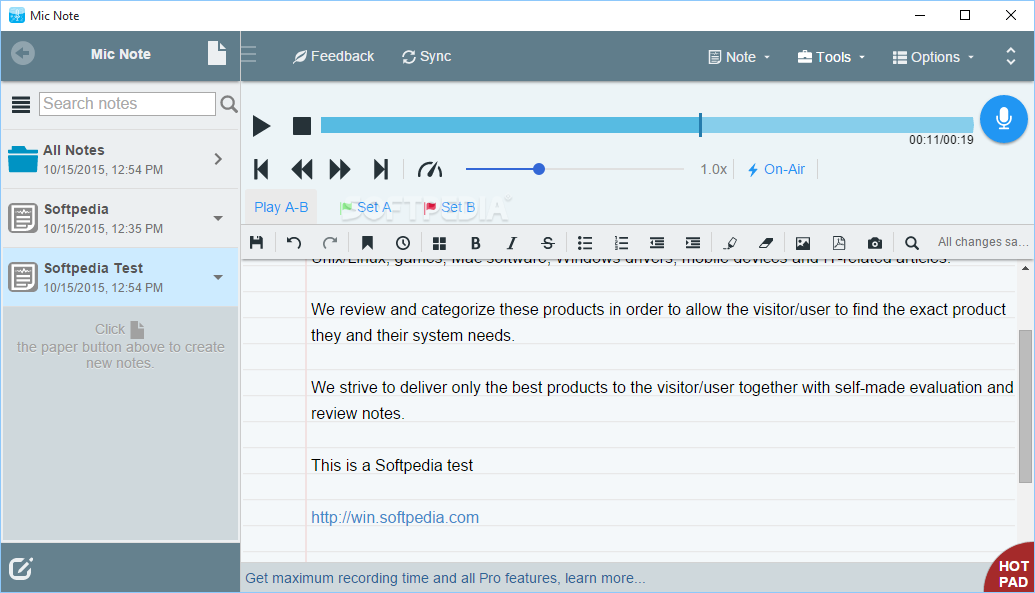Play the audio recording
This screenshot has height=593, width=1035.
tap(261, 125)
